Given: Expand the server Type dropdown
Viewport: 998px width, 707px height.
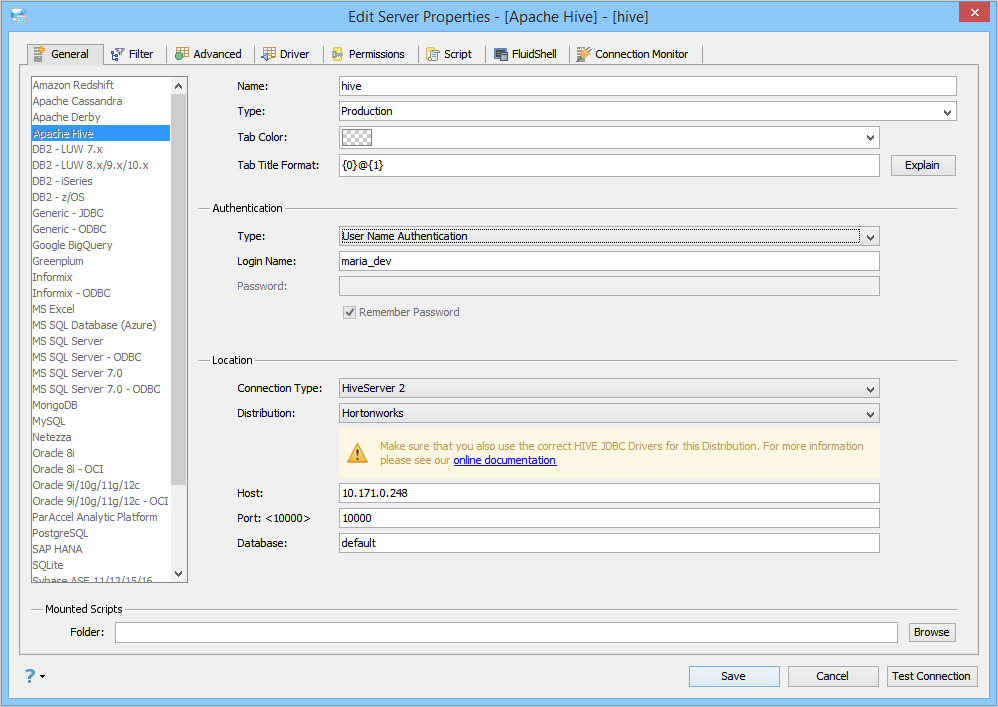Looking at the screenshot, I should click(x=948, y=112).
